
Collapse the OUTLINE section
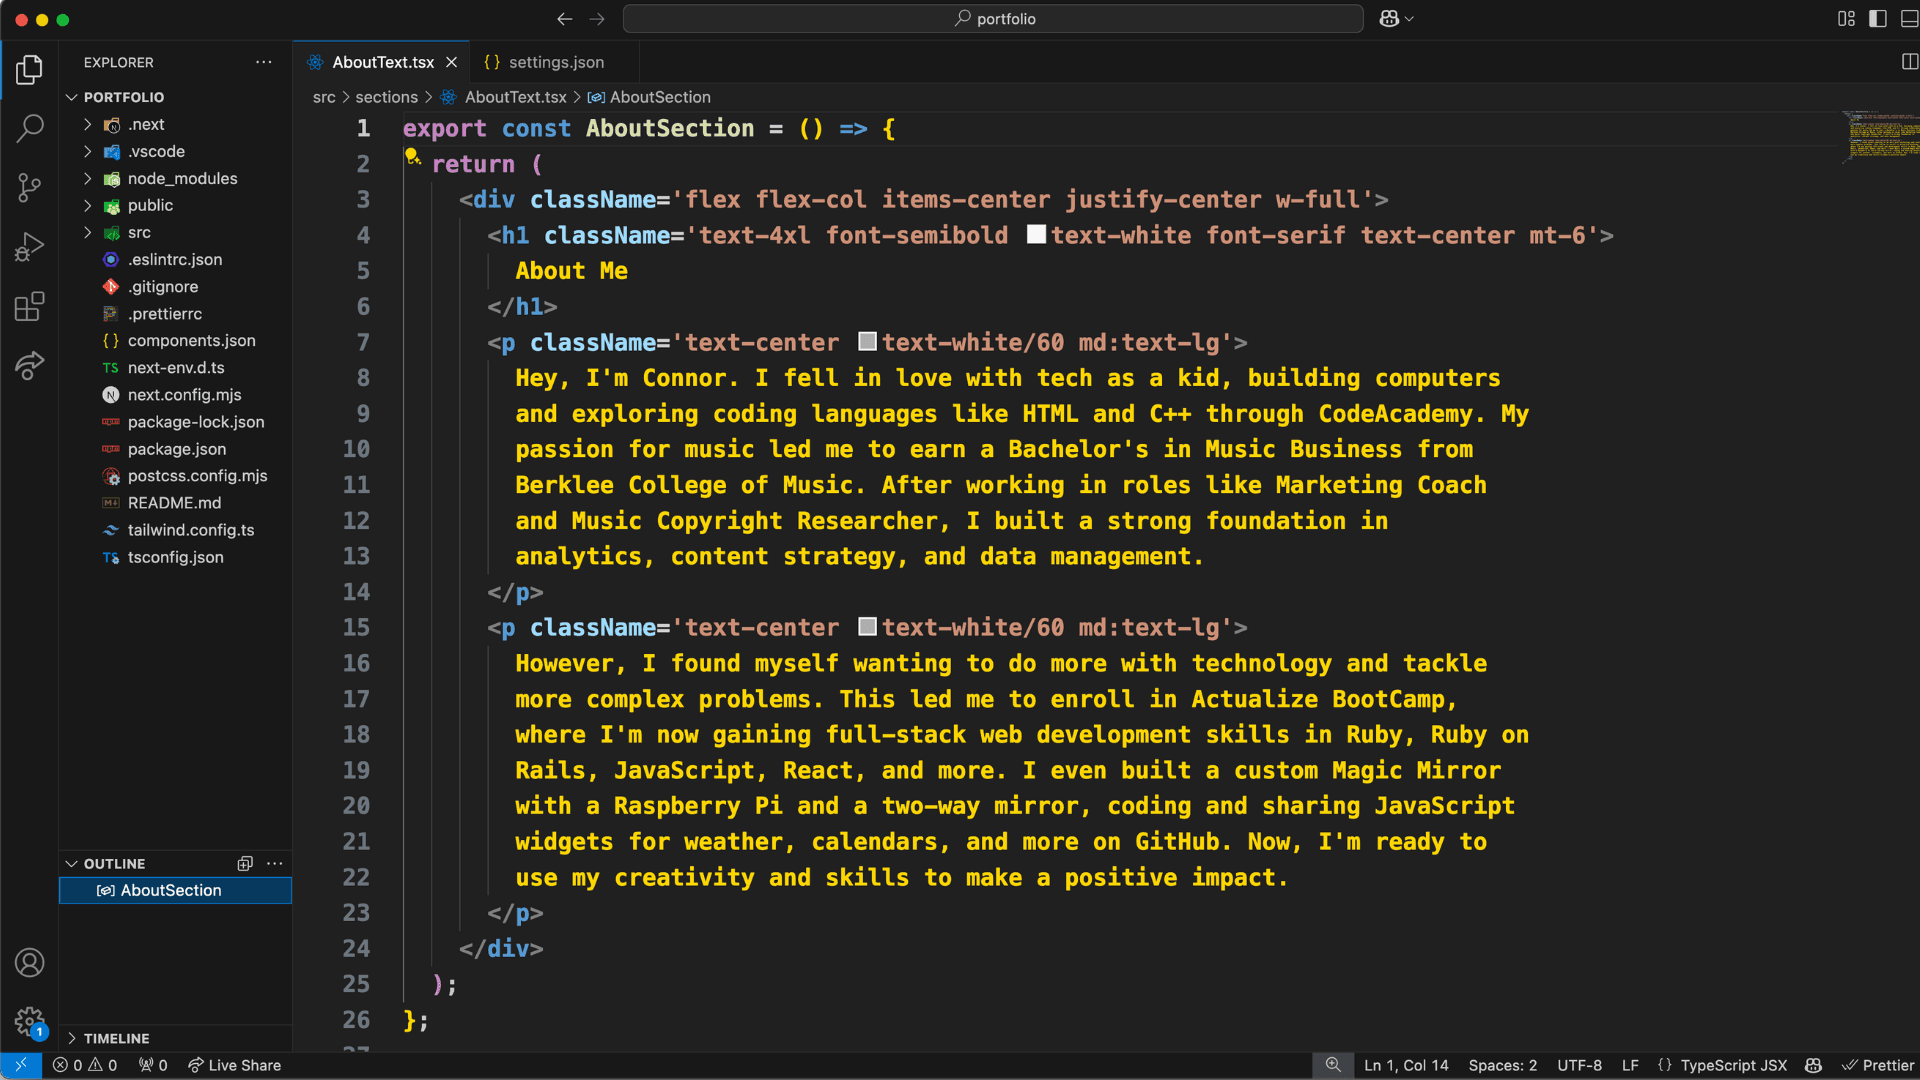click(x=114, y=863)
